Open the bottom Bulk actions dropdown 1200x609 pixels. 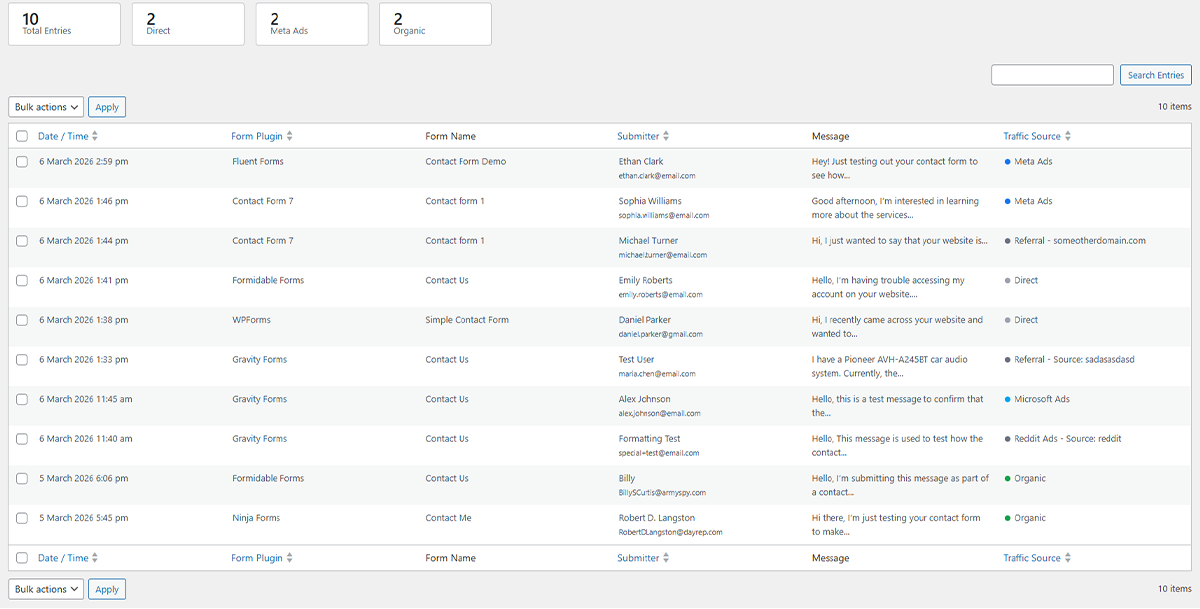pyautogui.click(x=45, y=589)
